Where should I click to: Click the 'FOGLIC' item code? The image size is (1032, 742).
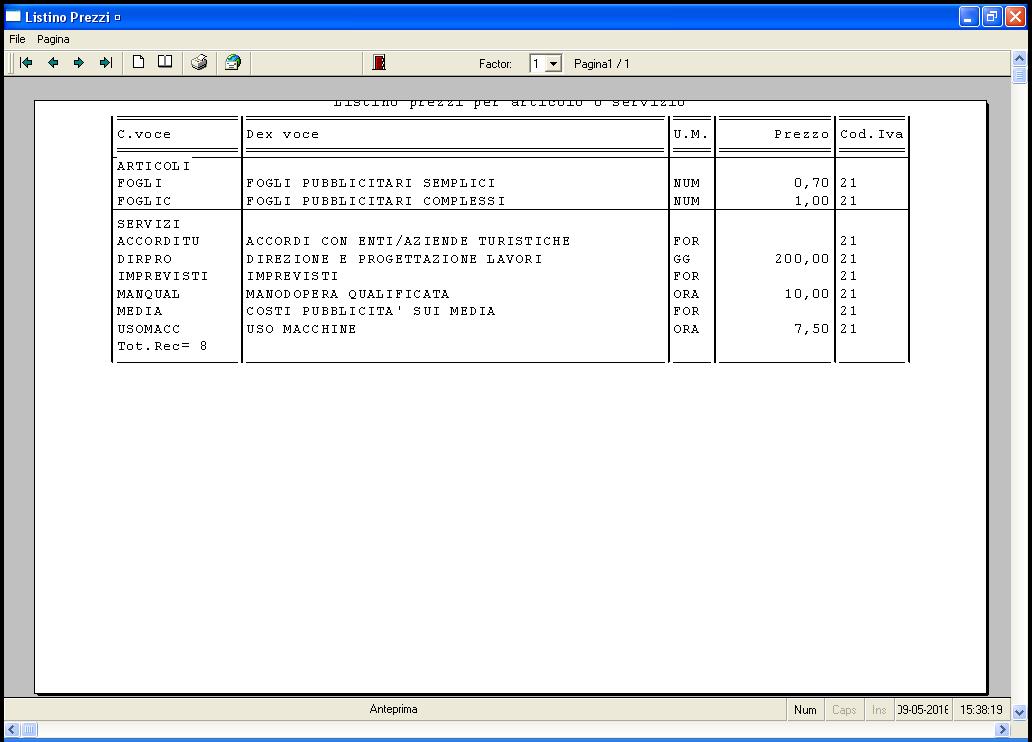click(144, 201)
